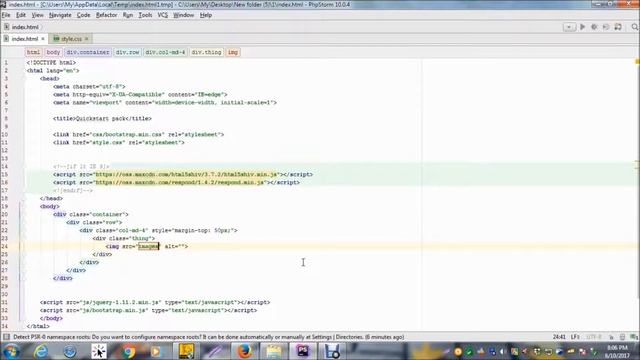Switch to the style.css editor tab
640x360 pixels.
pos(71,39)
